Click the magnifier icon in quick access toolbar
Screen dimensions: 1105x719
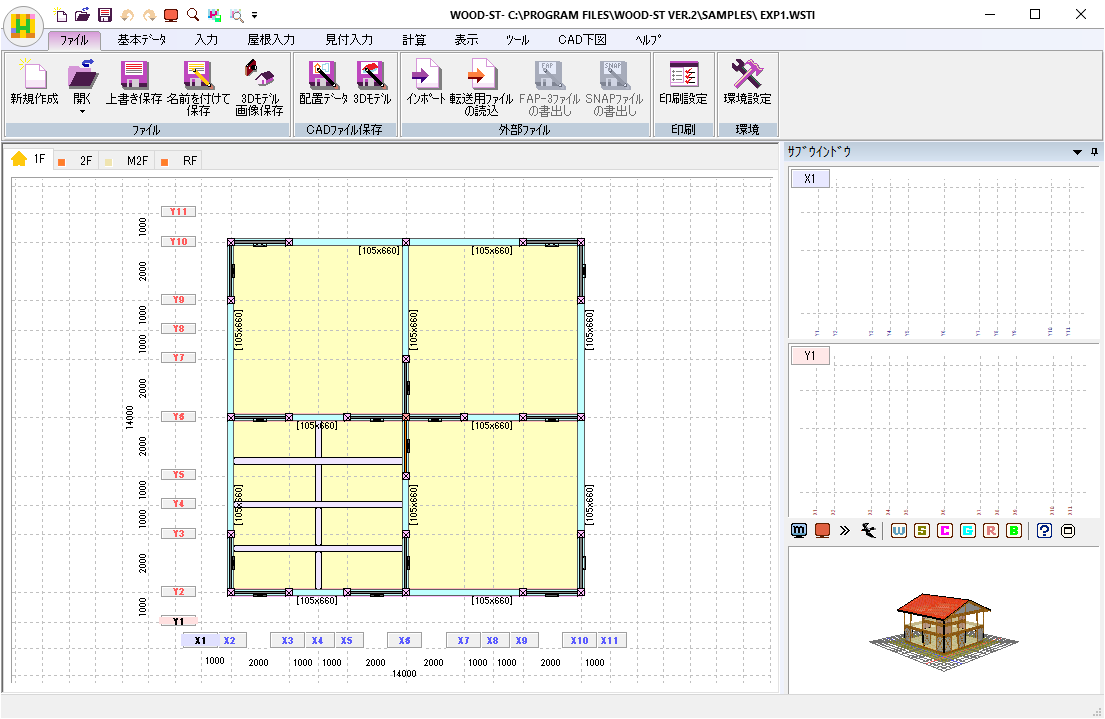(192, 15)
